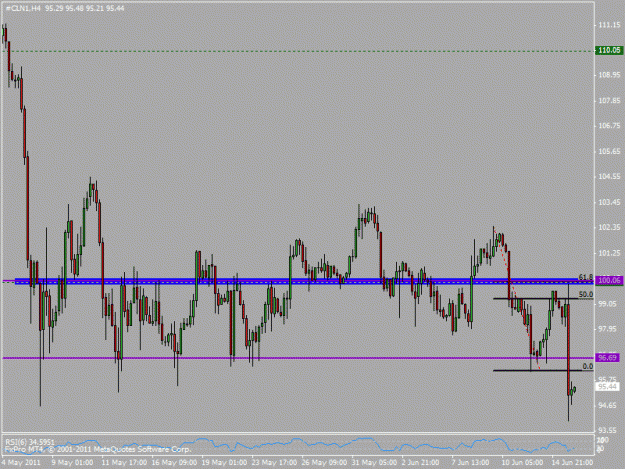This screenshot has height=469, width=625.
Task: Click the current price tag 95.44
Action: pyautogui.click(x=607, y=387)
